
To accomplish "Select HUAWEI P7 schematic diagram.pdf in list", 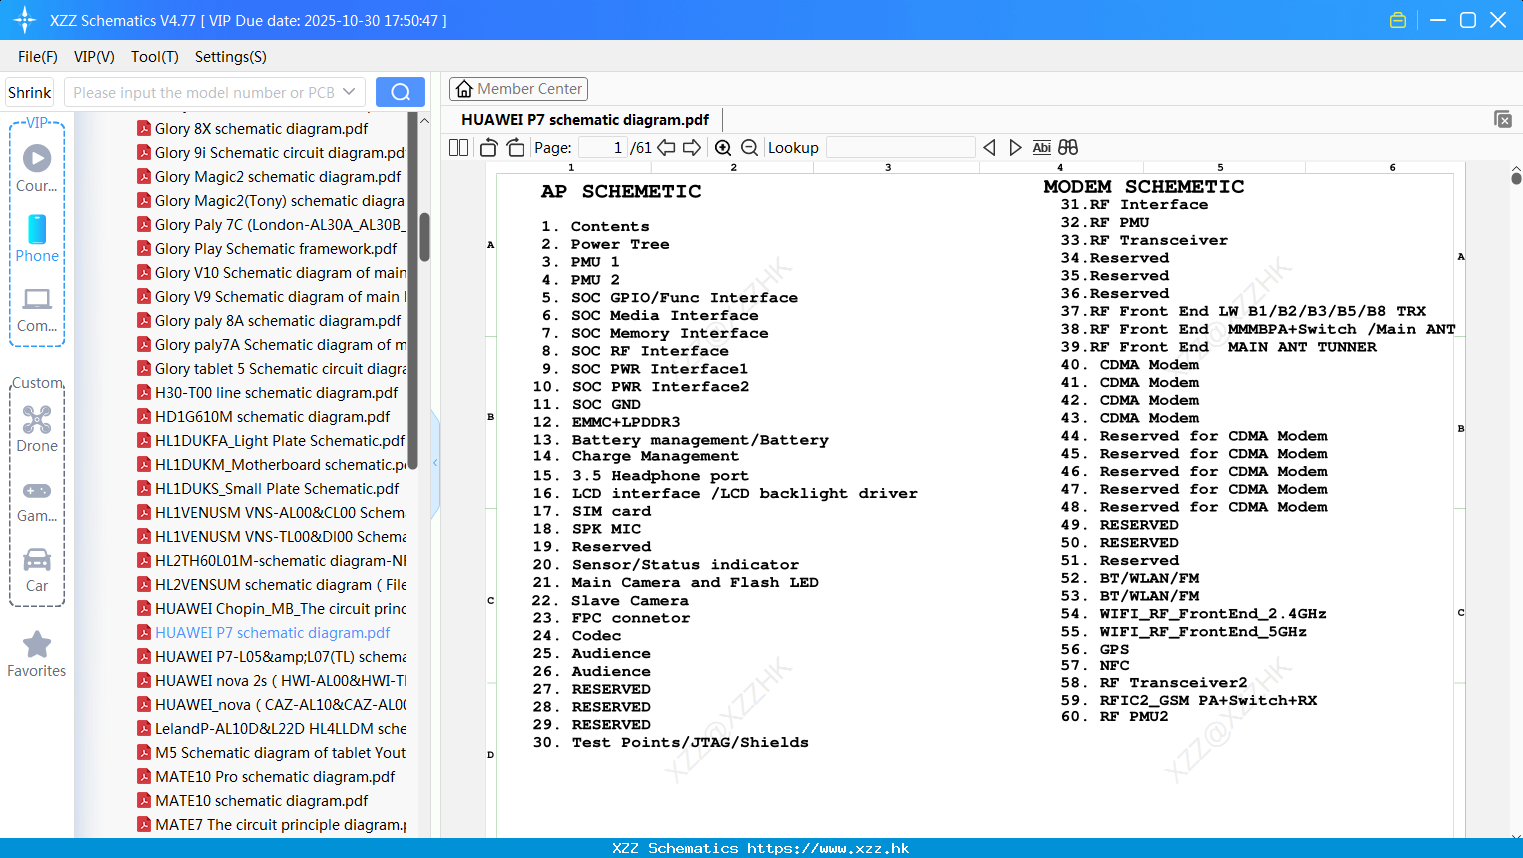I will [272, 632].
